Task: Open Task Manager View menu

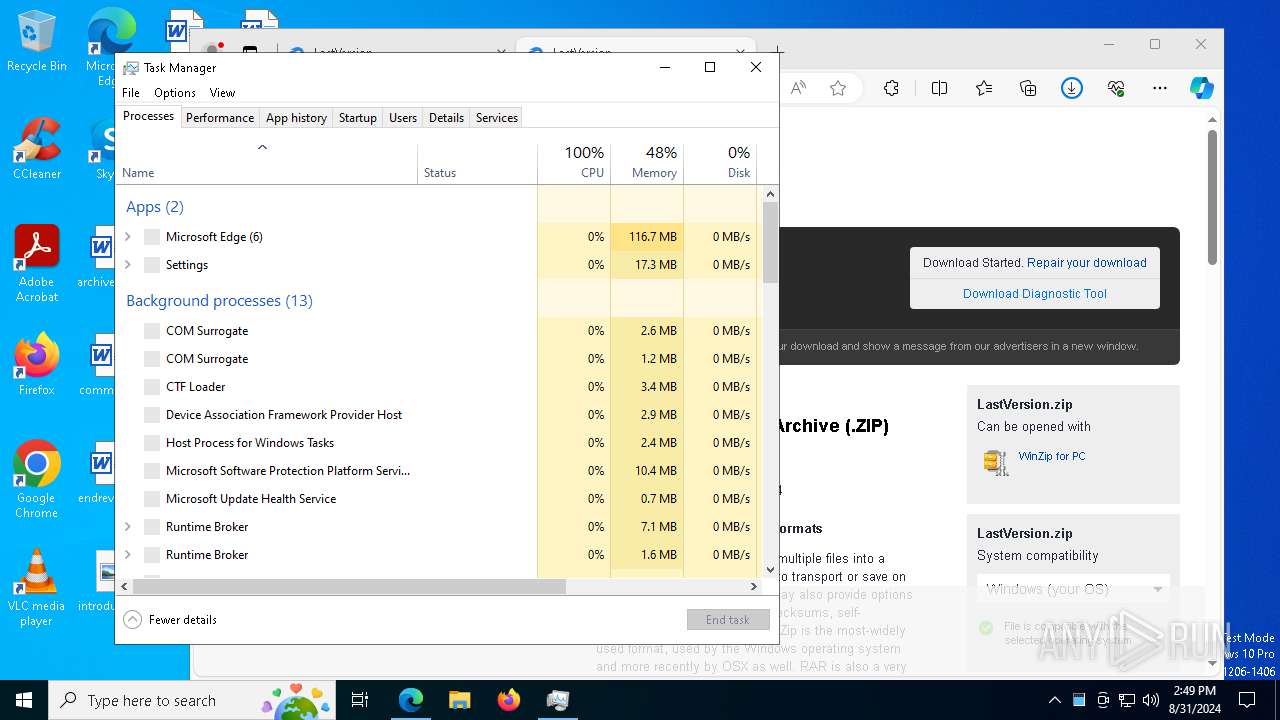Action: (x=222, y=93)
